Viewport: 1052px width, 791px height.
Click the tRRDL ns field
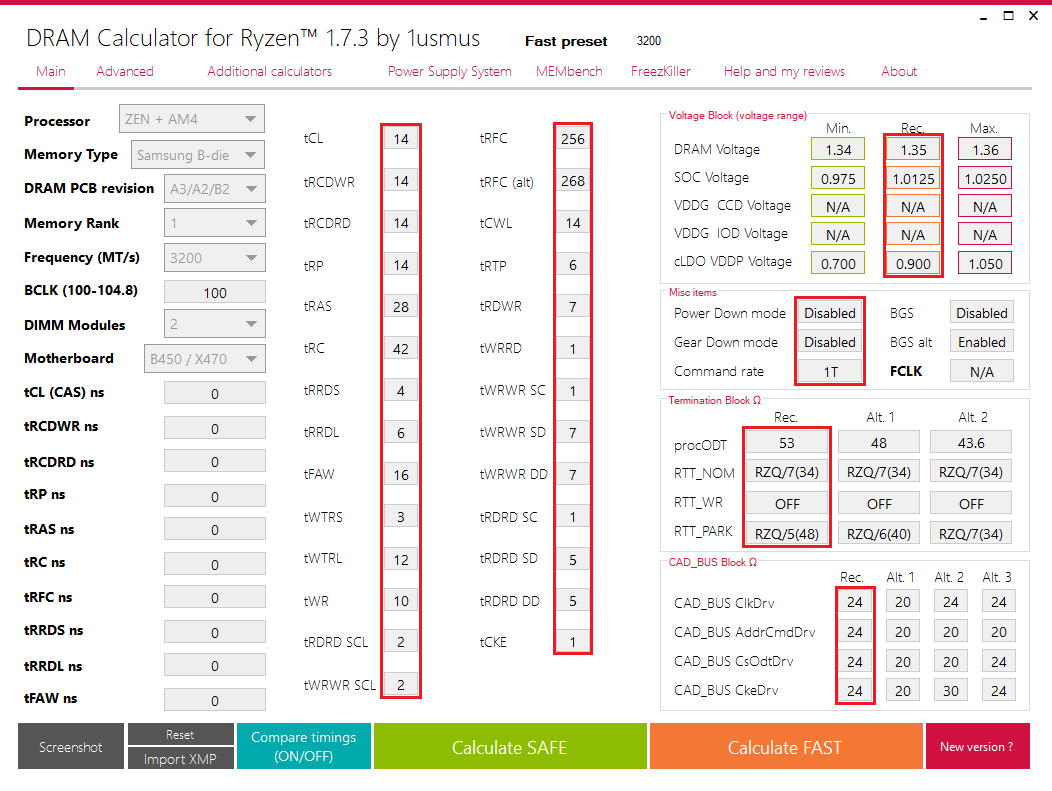tap(215, 666)
